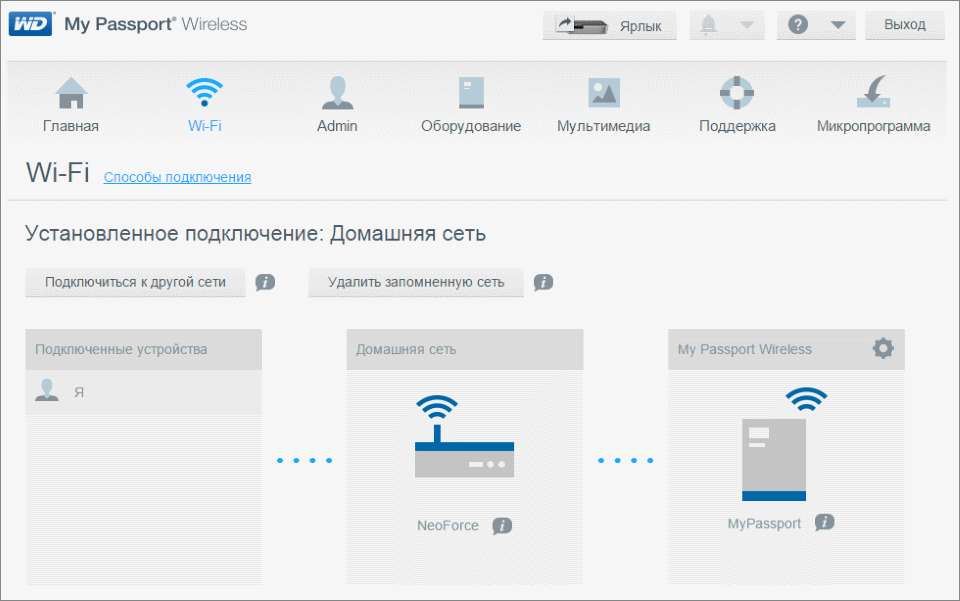The height and width of the screenshot is (601, 960).
Task: Switch to the Микропрограмма tab
Action: pyautogui.click(x=873, y=106)
